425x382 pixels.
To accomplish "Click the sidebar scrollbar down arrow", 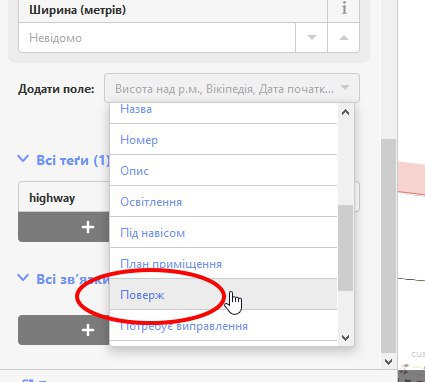I will pyautogui.click(x=388, y=361).
